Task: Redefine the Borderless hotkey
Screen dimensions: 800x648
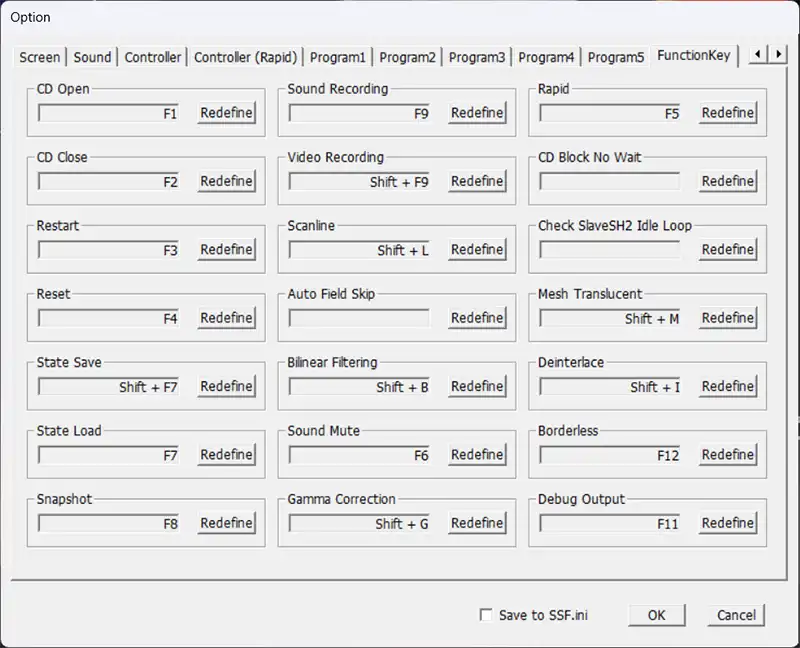Action: 727,454
